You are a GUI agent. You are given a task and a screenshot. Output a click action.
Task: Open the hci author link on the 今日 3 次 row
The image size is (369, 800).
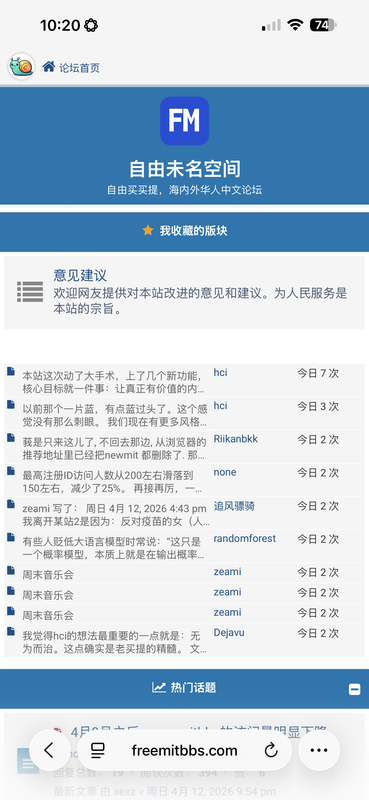point(220,406)
